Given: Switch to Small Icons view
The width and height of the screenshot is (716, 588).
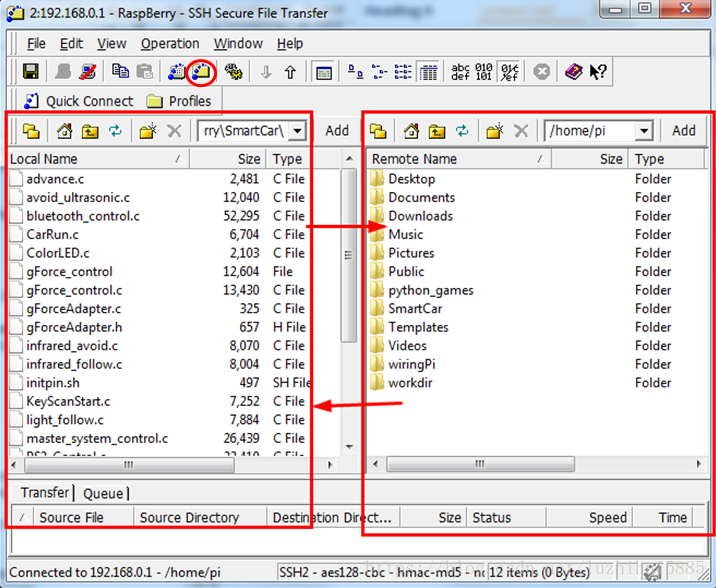Looking at the screenshot, I should 379,72.
